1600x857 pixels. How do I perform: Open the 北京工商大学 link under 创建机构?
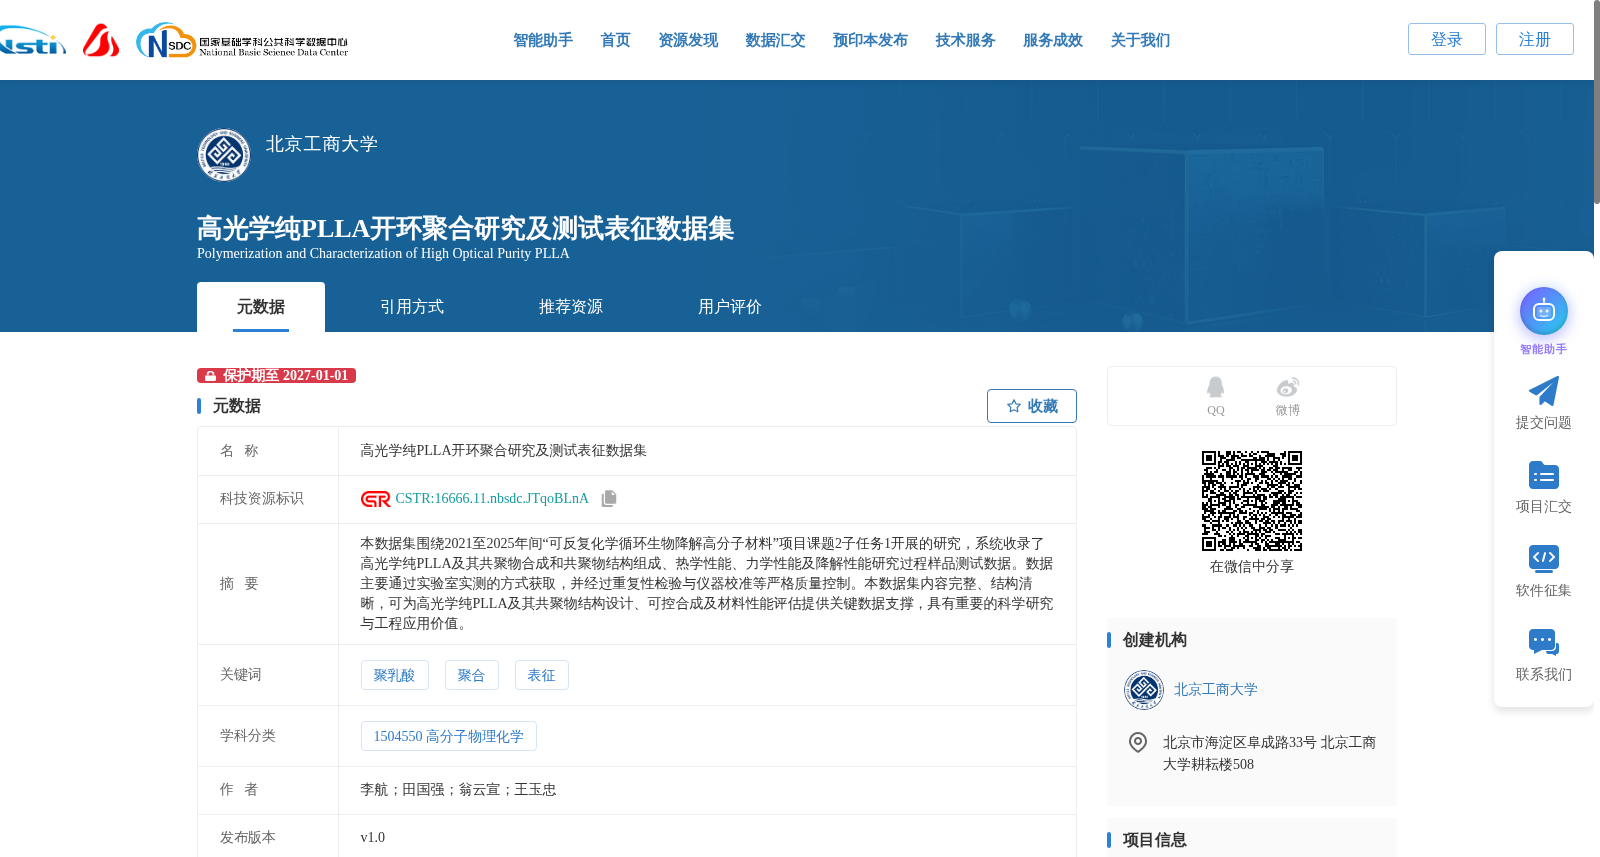[1215, 689]
